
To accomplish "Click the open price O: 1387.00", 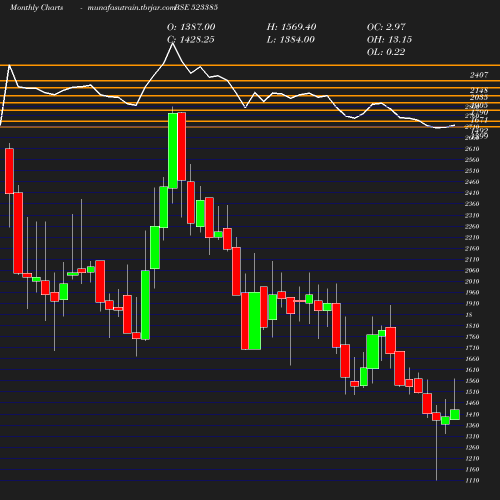I will pyautogui.click(x=191, y=27).
